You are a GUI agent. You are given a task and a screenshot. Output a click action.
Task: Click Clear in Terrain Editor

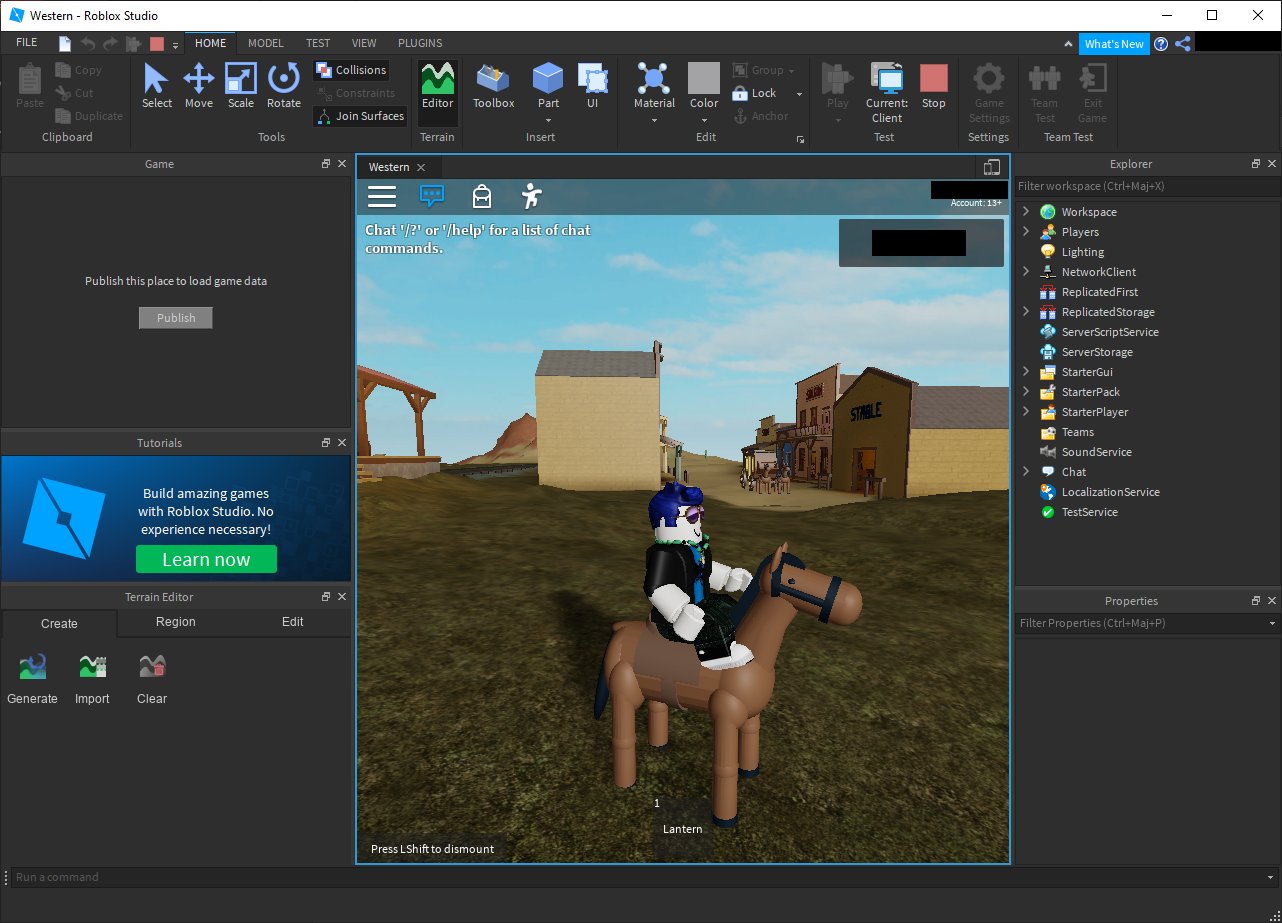coord(152,679)
